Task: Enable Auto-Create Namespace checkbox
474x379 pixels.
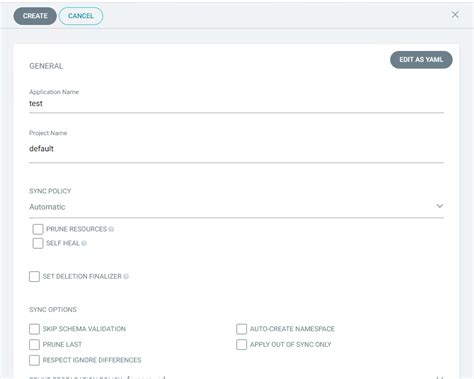Action: click(242, 329)
